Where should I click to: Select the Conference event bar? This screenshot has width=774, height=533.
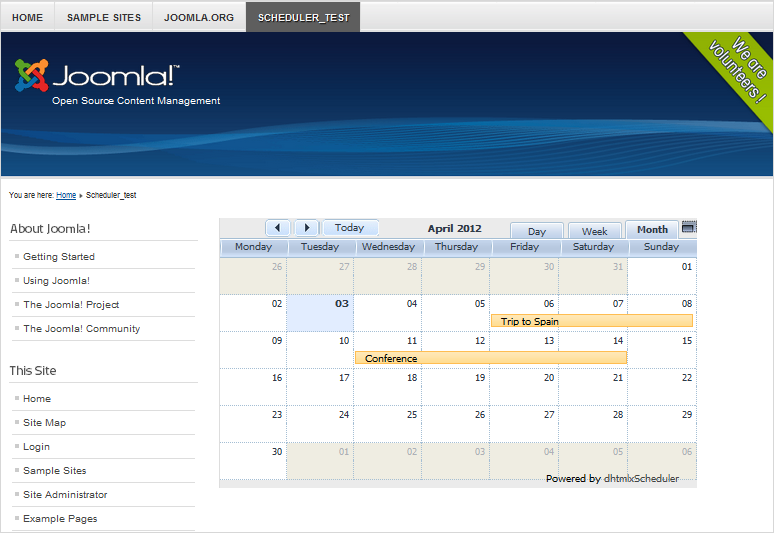tap(491, 358)
